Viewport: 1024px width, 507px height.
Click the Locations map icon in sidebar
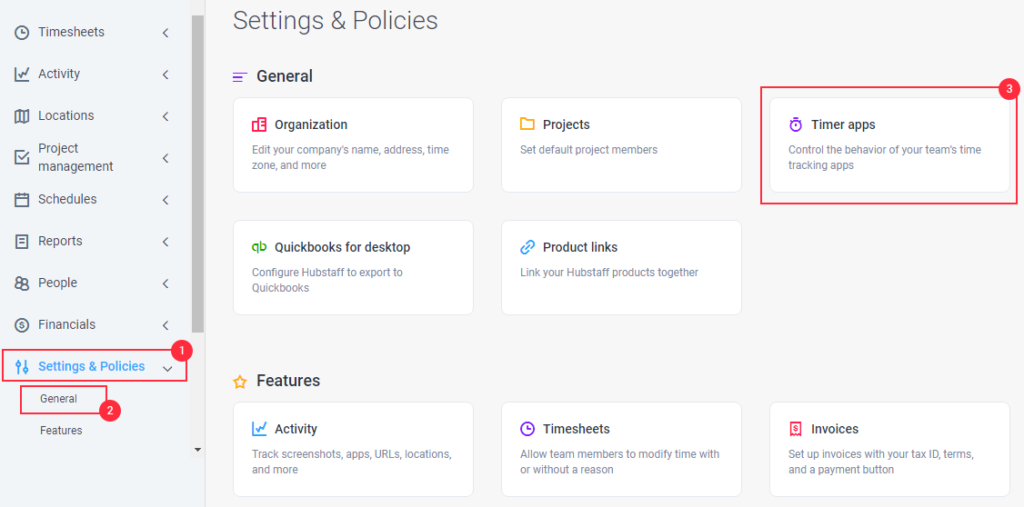22,116
